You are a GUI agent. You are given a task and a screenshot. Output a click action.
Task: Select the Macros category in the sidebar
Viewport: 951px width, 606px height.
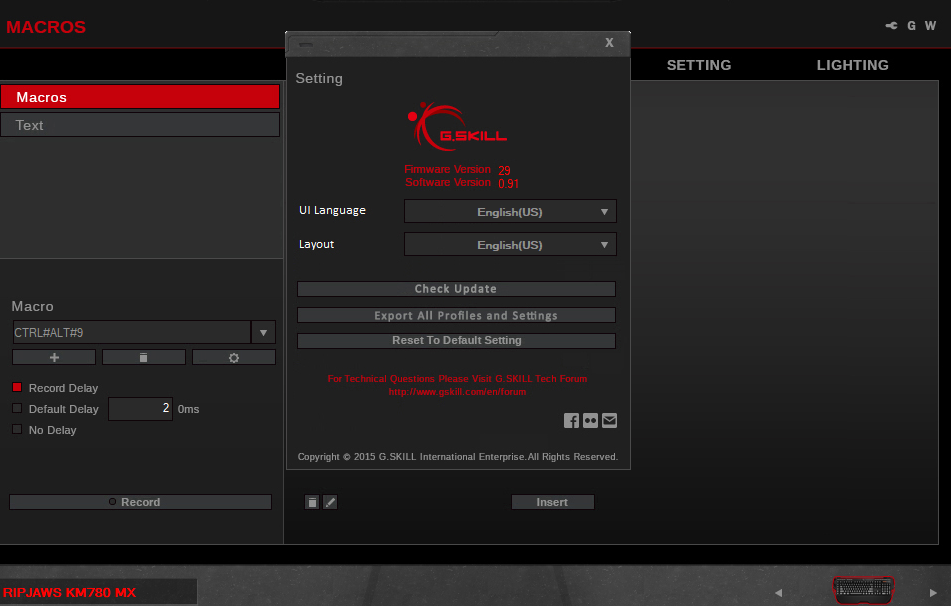(140, 97)
